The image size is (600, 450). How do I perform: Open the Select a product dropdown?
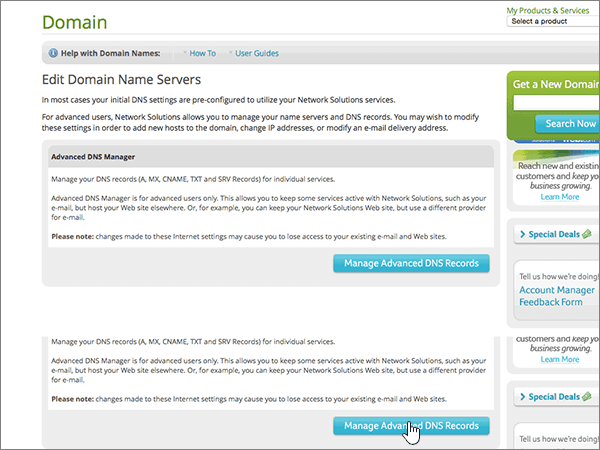tap(553, 21)
